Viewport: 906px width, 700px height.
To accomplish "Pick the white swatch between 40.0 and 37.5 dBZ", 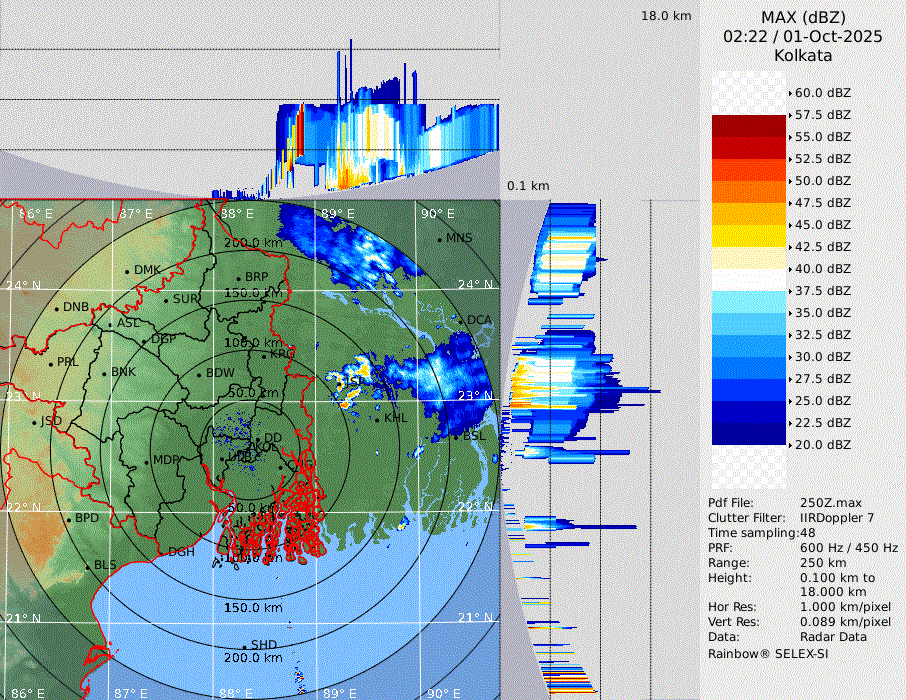I will (749, 279).
